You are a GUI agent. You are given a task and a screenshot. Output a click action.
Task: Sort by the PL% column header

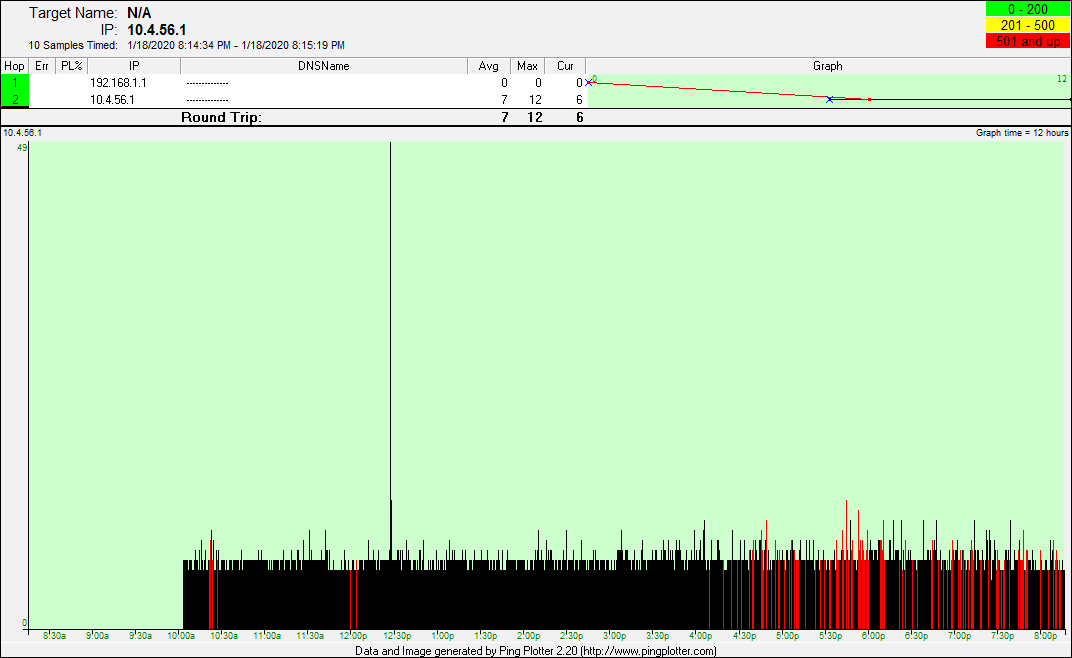71,66
